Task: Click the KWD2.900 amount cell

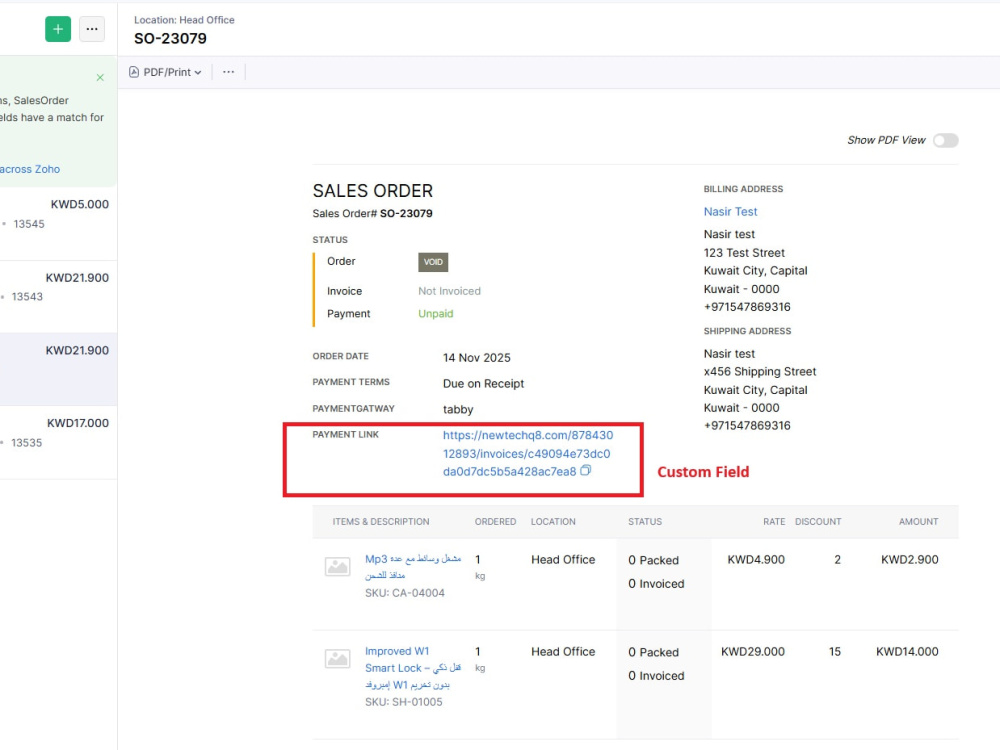Action: (x=909, y=560)
